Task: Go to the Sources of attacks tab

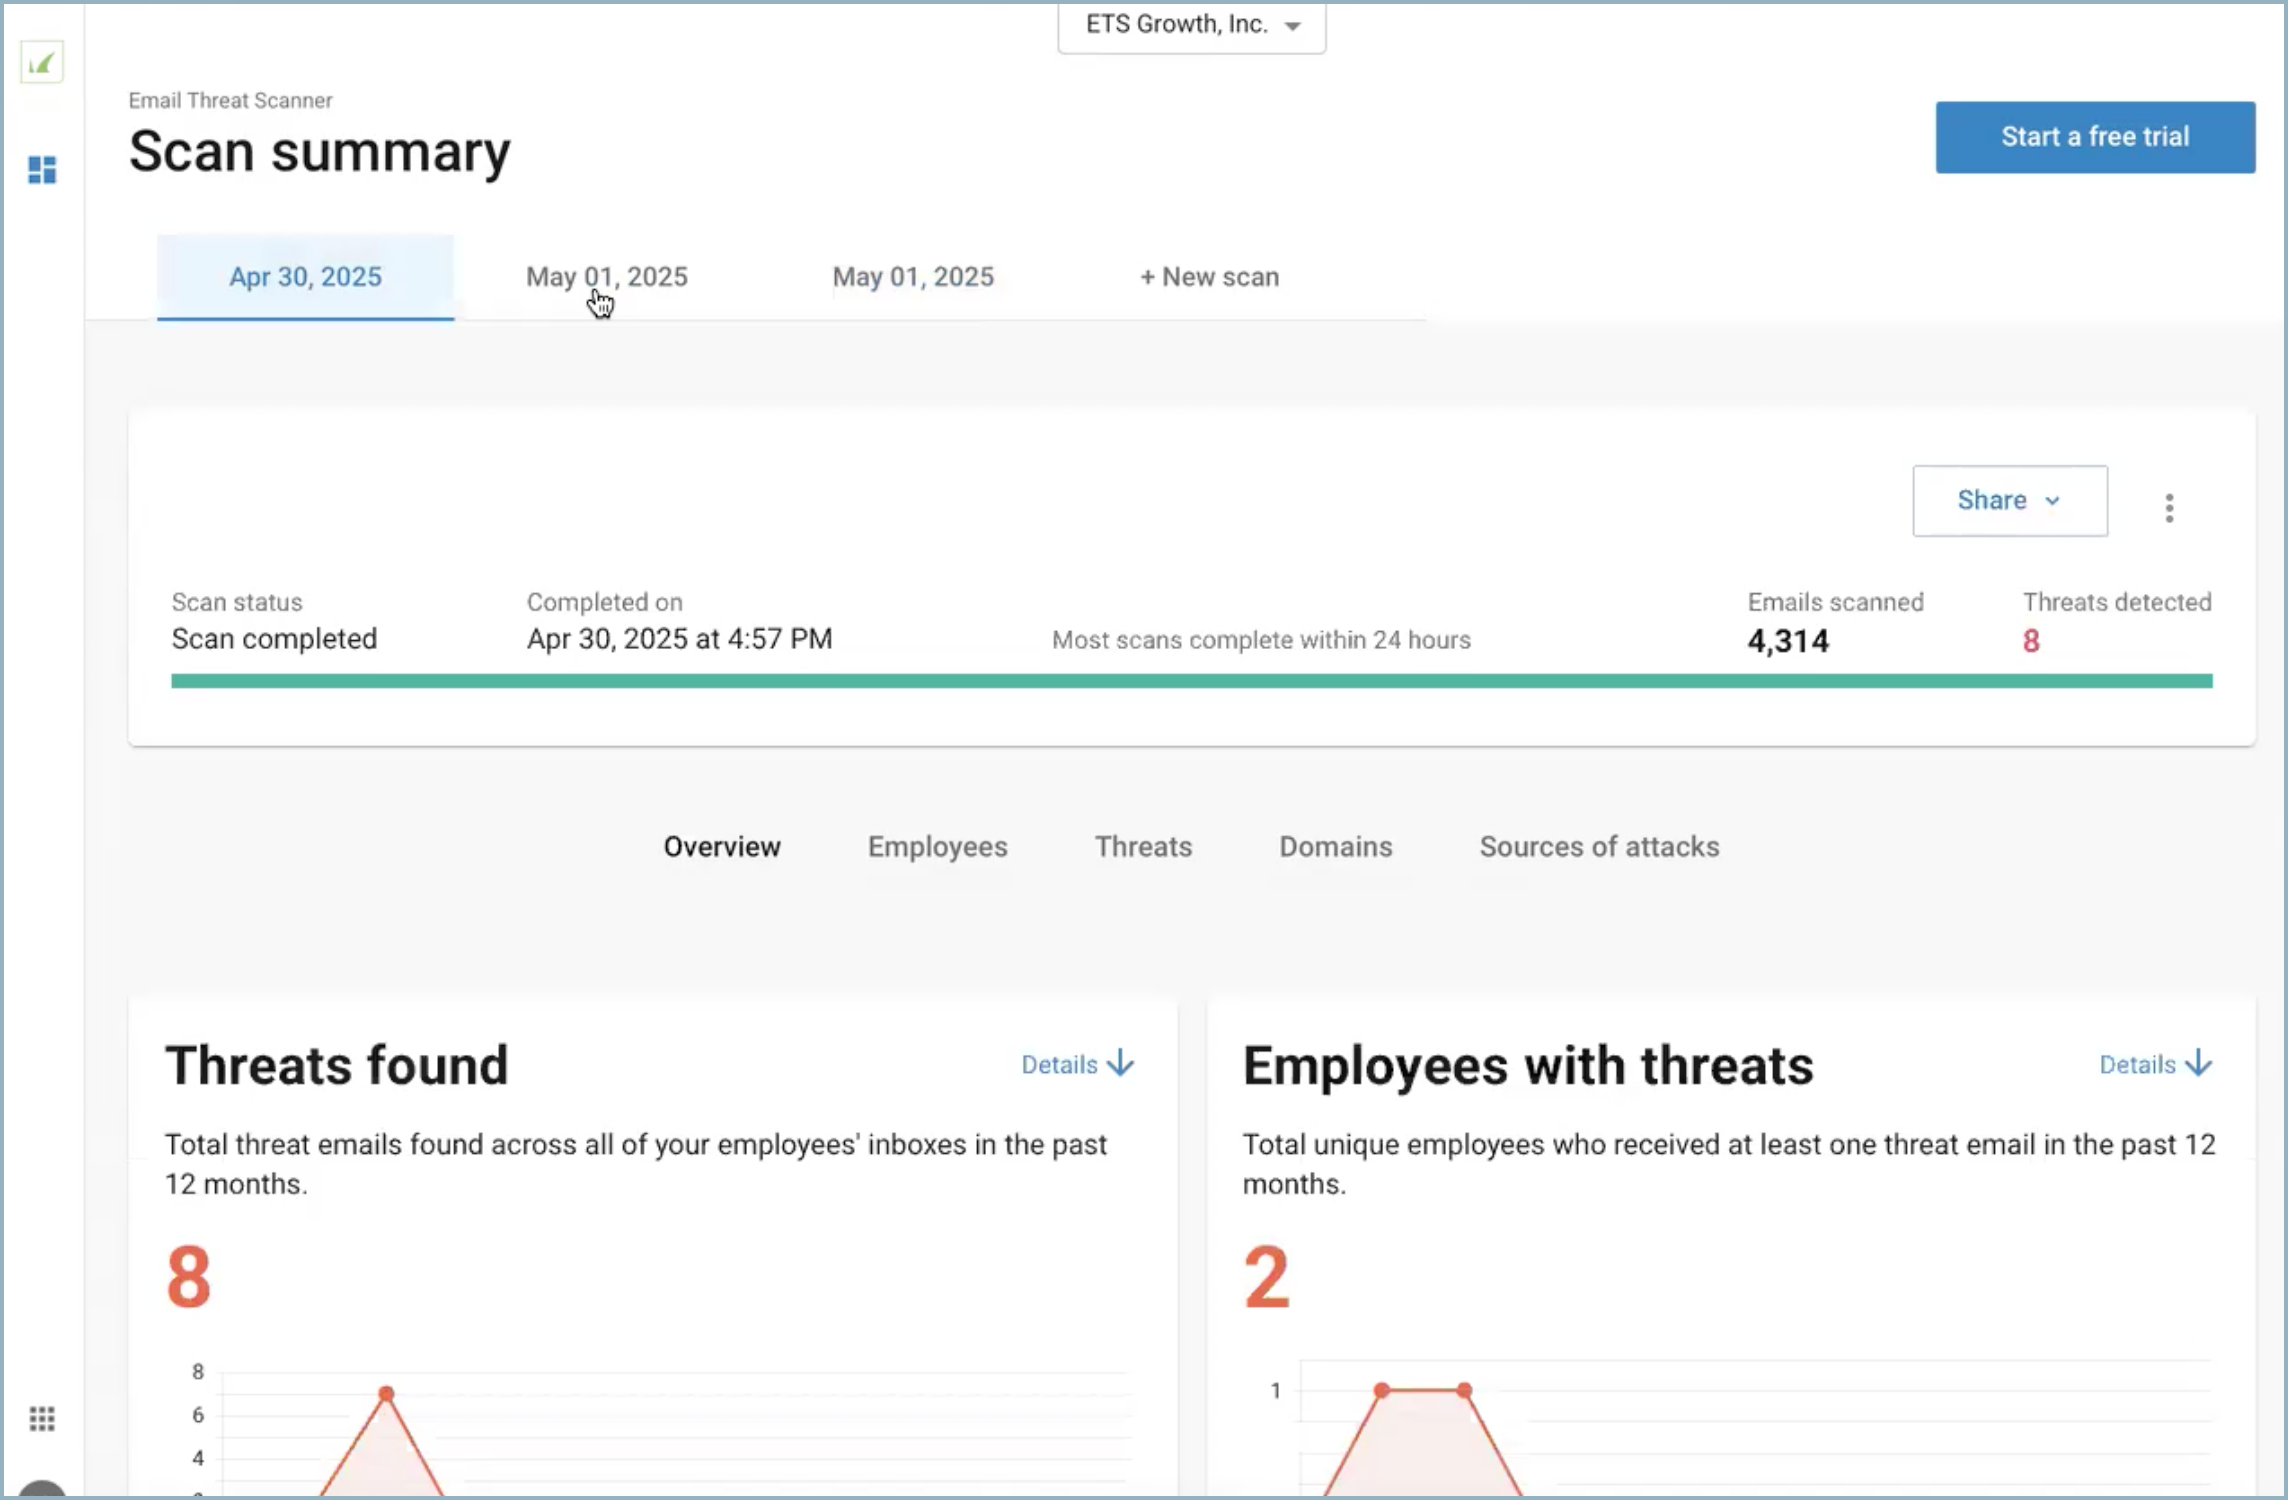Action: [x=1599, y=847]
